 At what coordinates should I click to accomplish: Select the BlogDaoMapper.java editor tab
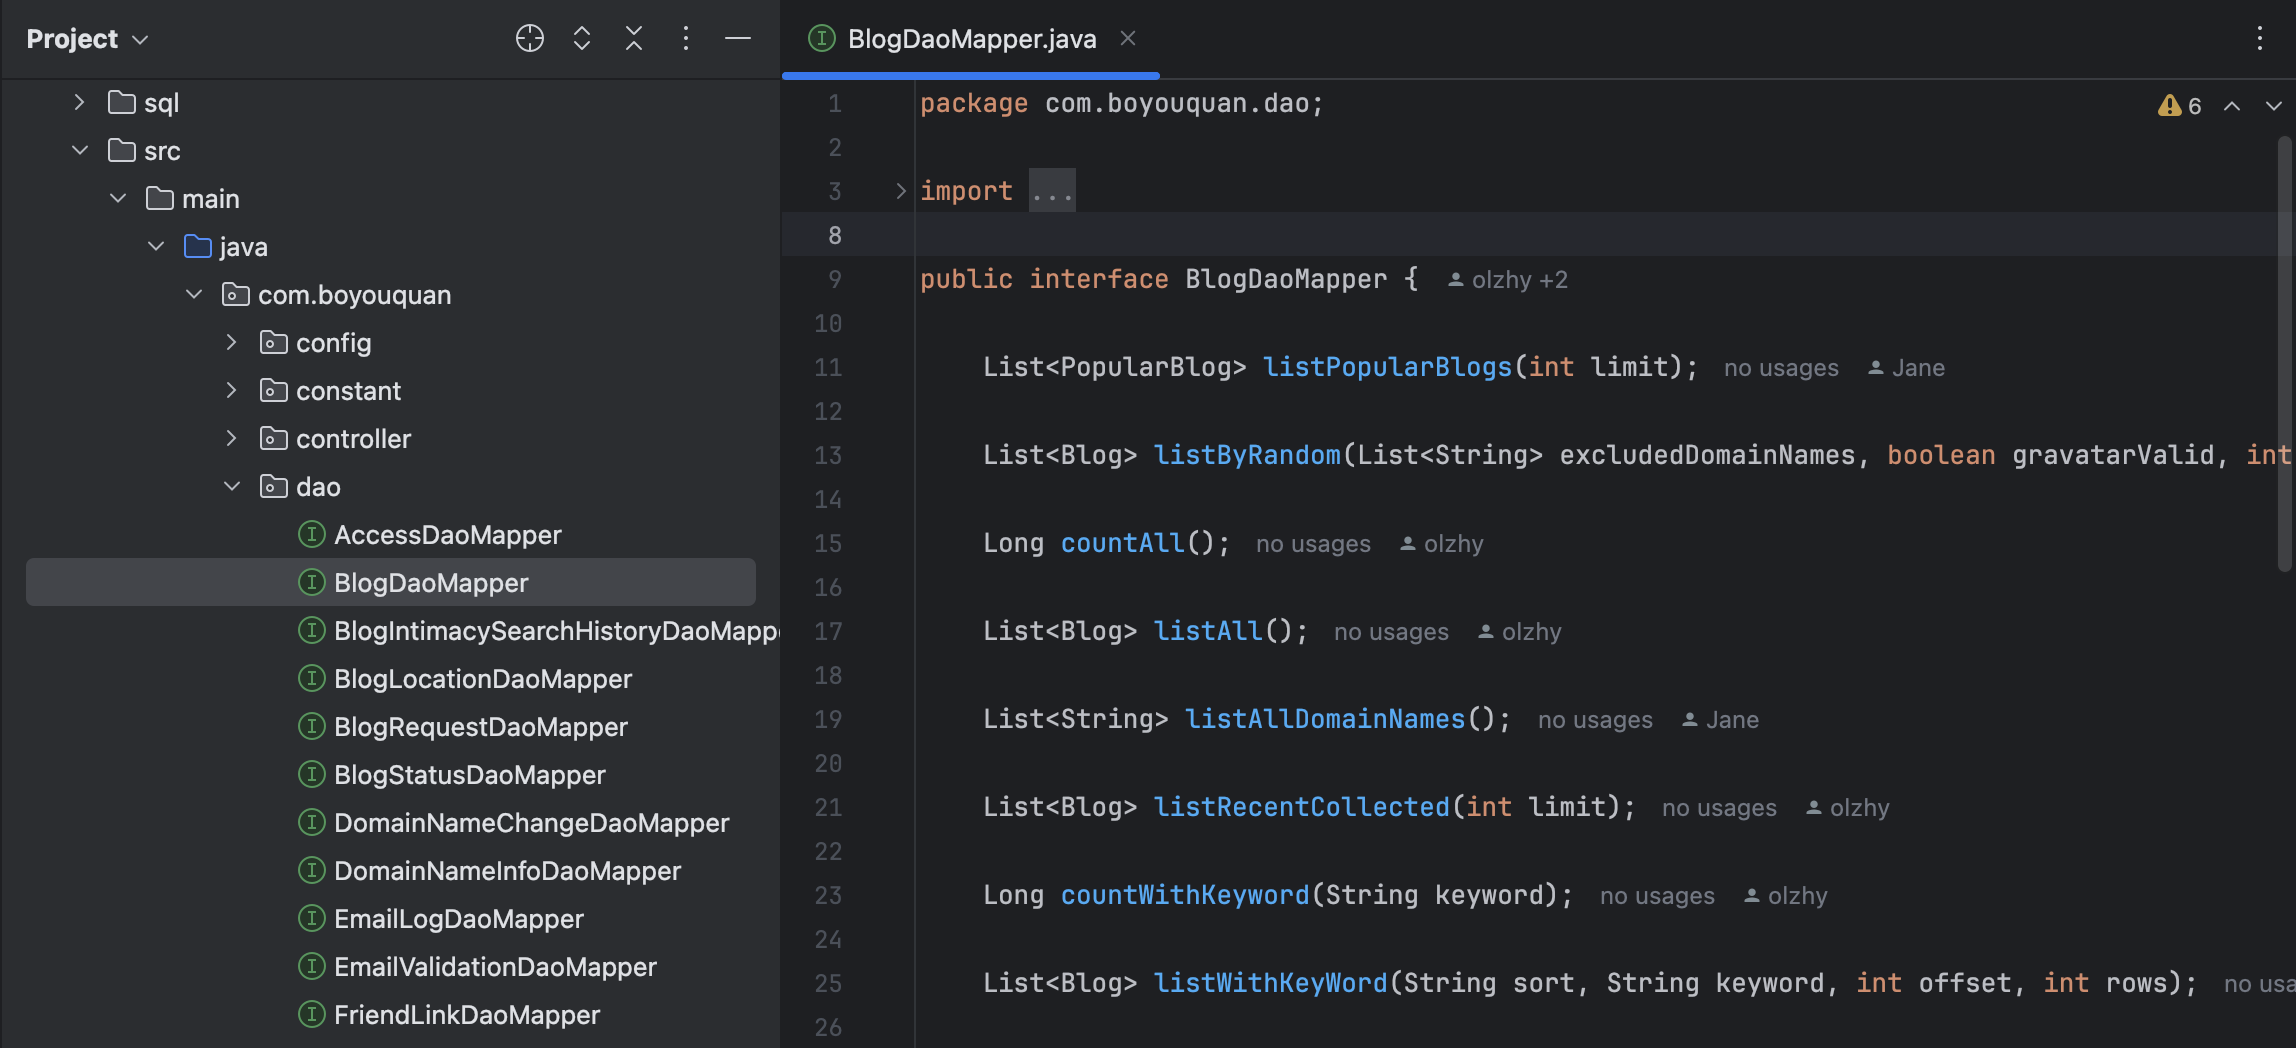point(970,39)
